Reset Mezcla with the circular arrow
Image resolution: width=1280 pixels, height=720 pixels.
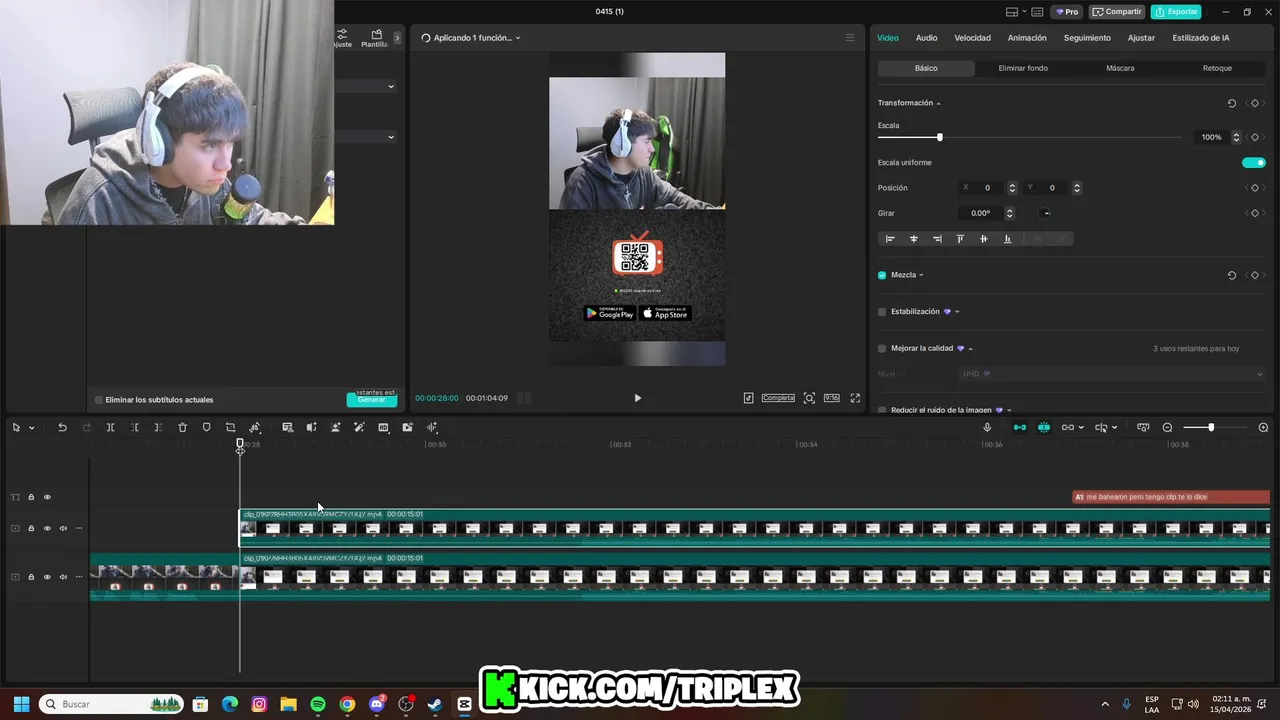pyautogui.click(x=1231, y=275)
